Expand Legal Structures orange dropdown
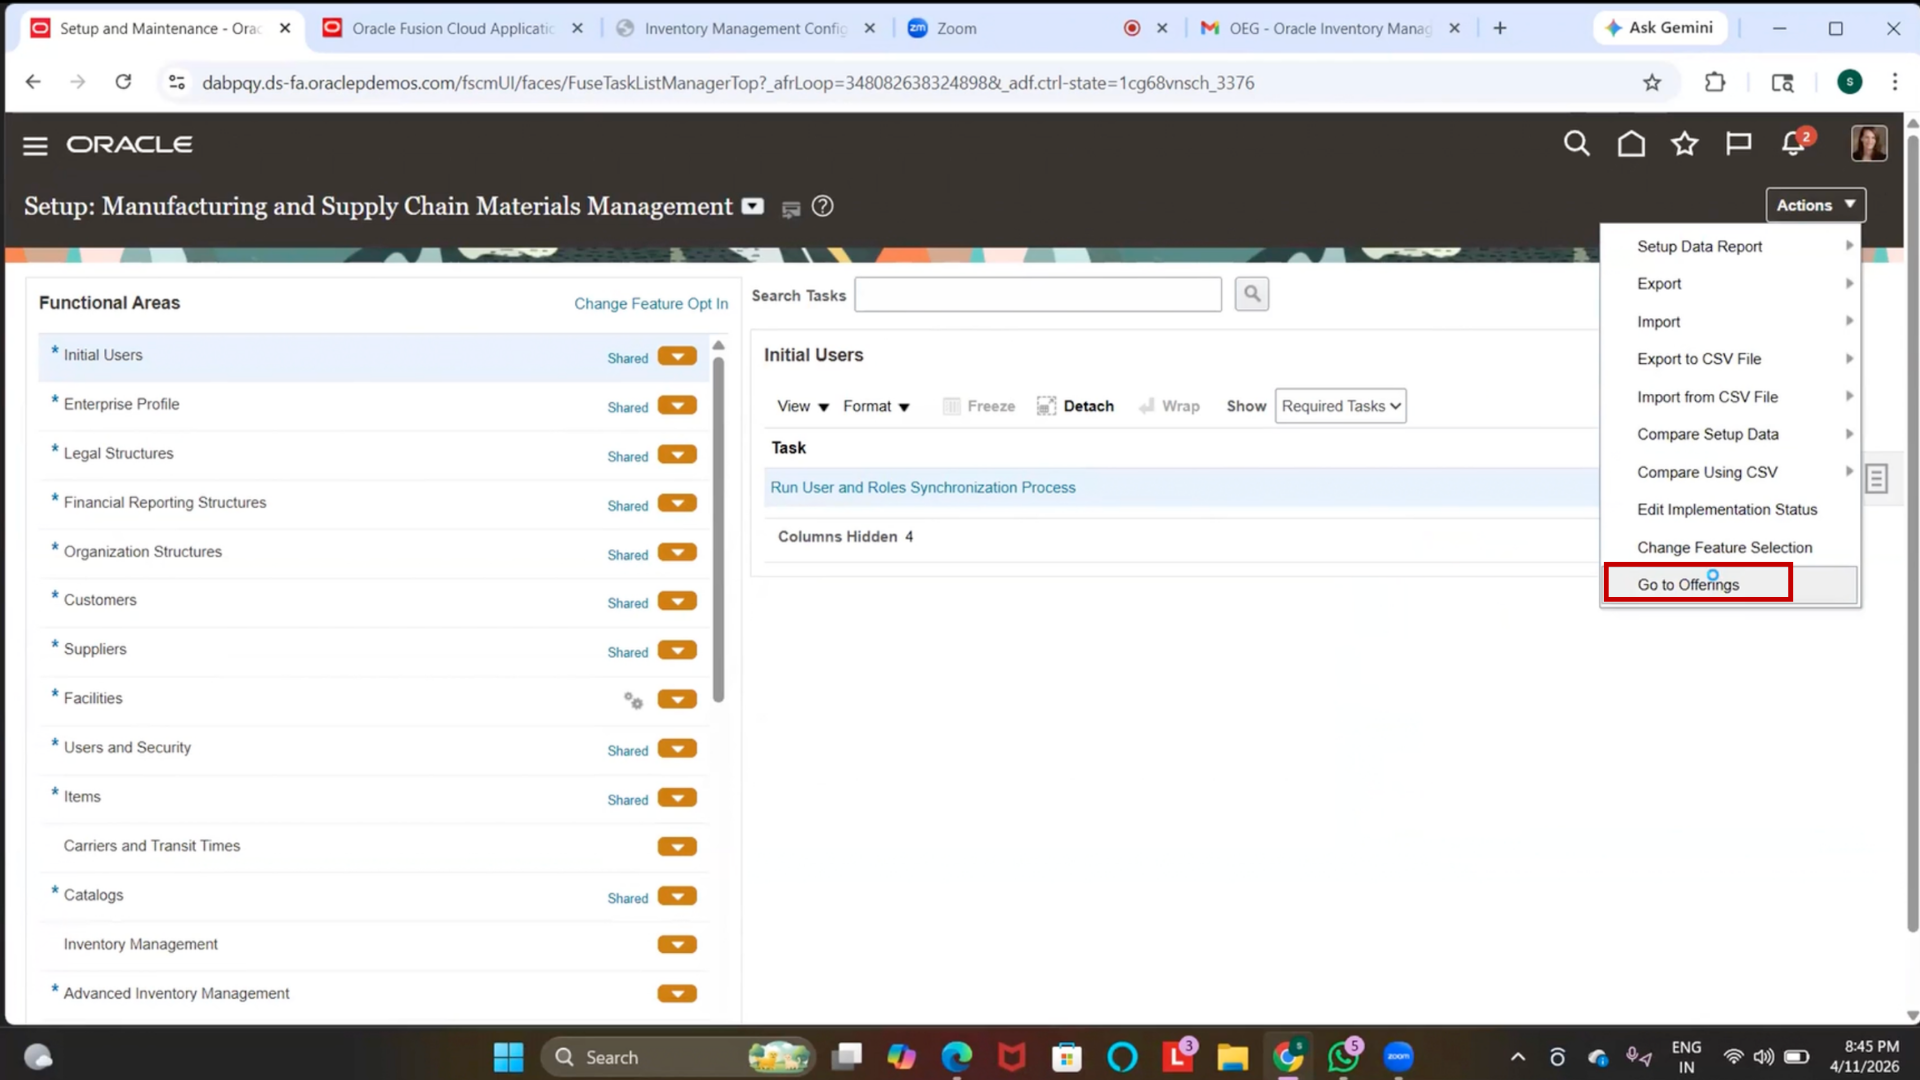 [x=677, y=455]
